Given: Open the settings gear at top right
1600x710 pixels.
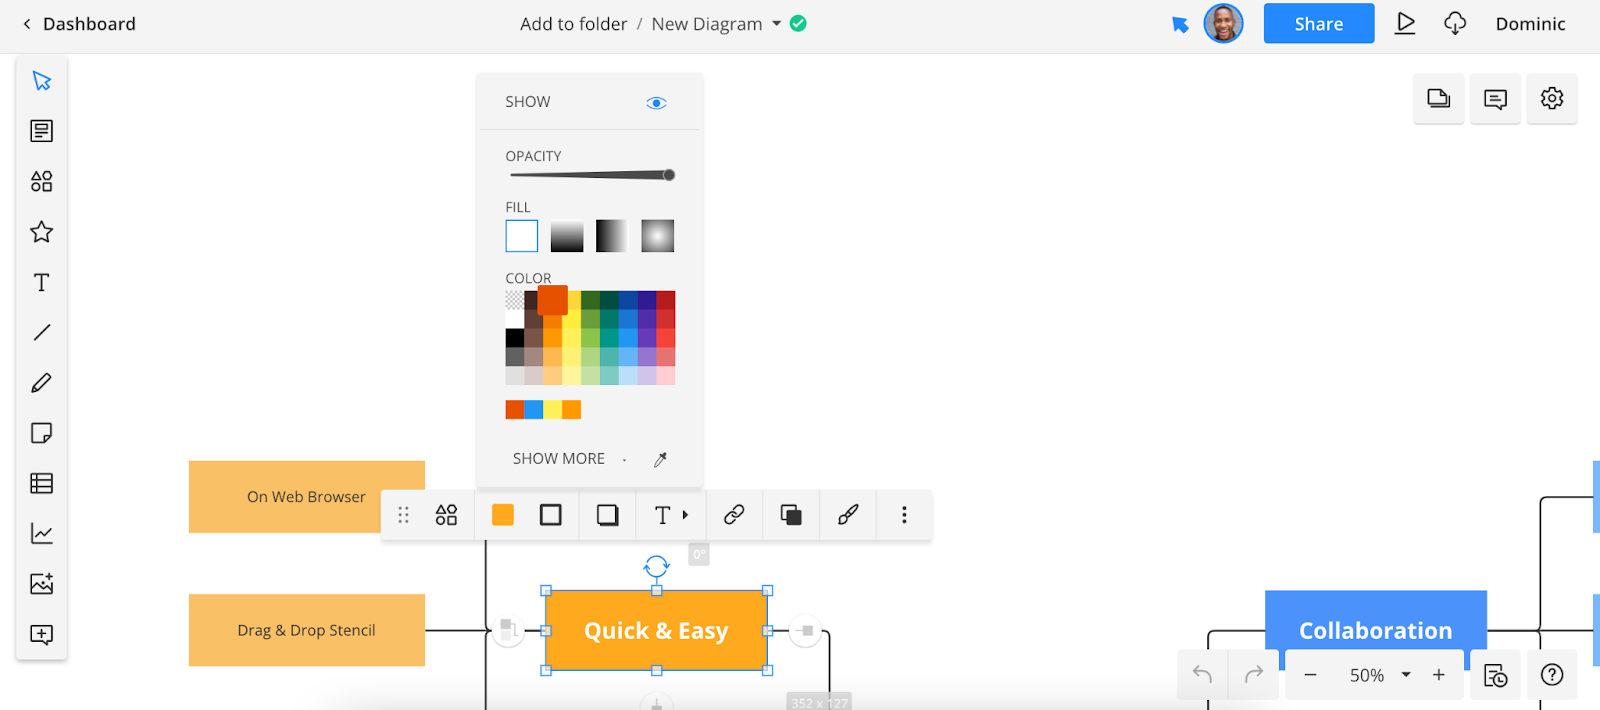Looking at the screenshot, I should [1551, 98].
